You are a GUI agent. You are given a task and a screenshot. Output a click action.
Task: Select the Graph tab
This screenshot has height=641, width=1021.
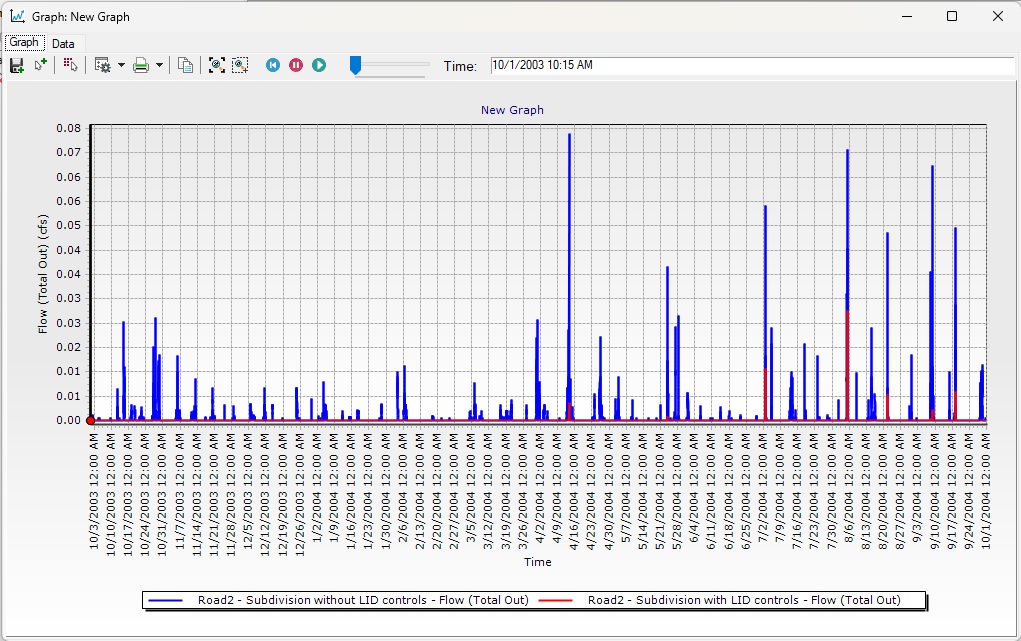[24, 42]
